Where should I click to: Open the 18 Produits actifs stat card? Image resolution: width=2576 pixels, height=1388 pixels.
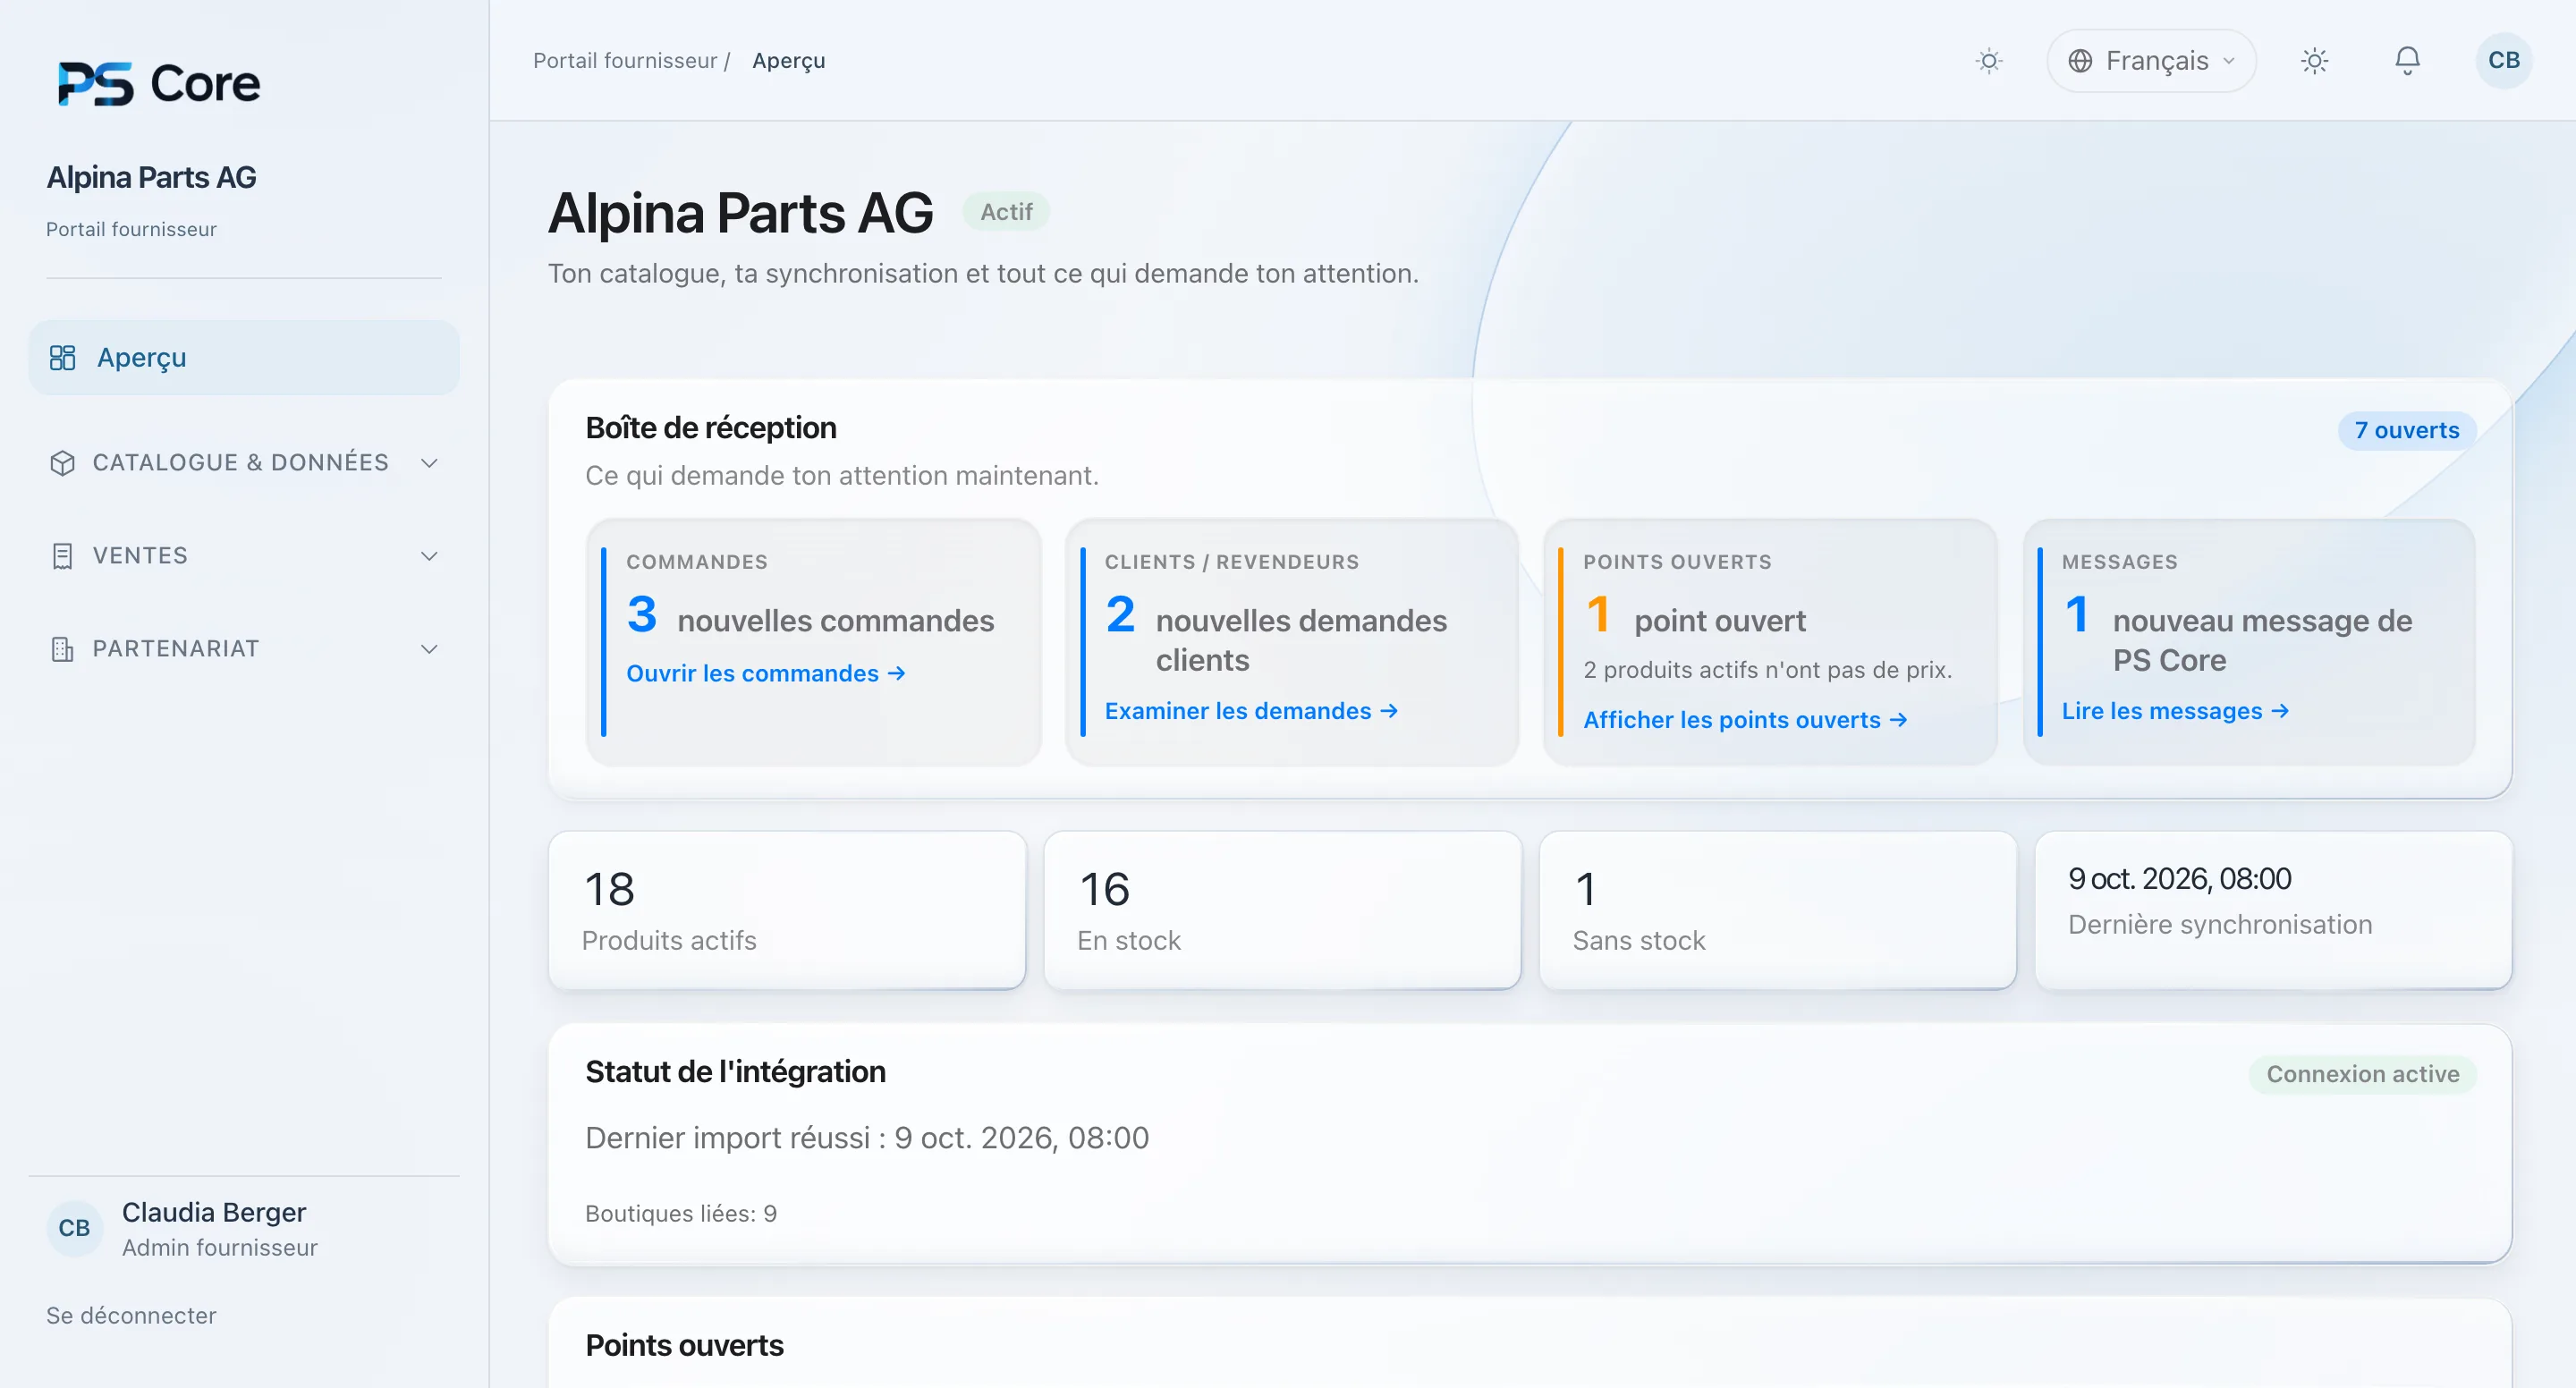click(787, 910)
